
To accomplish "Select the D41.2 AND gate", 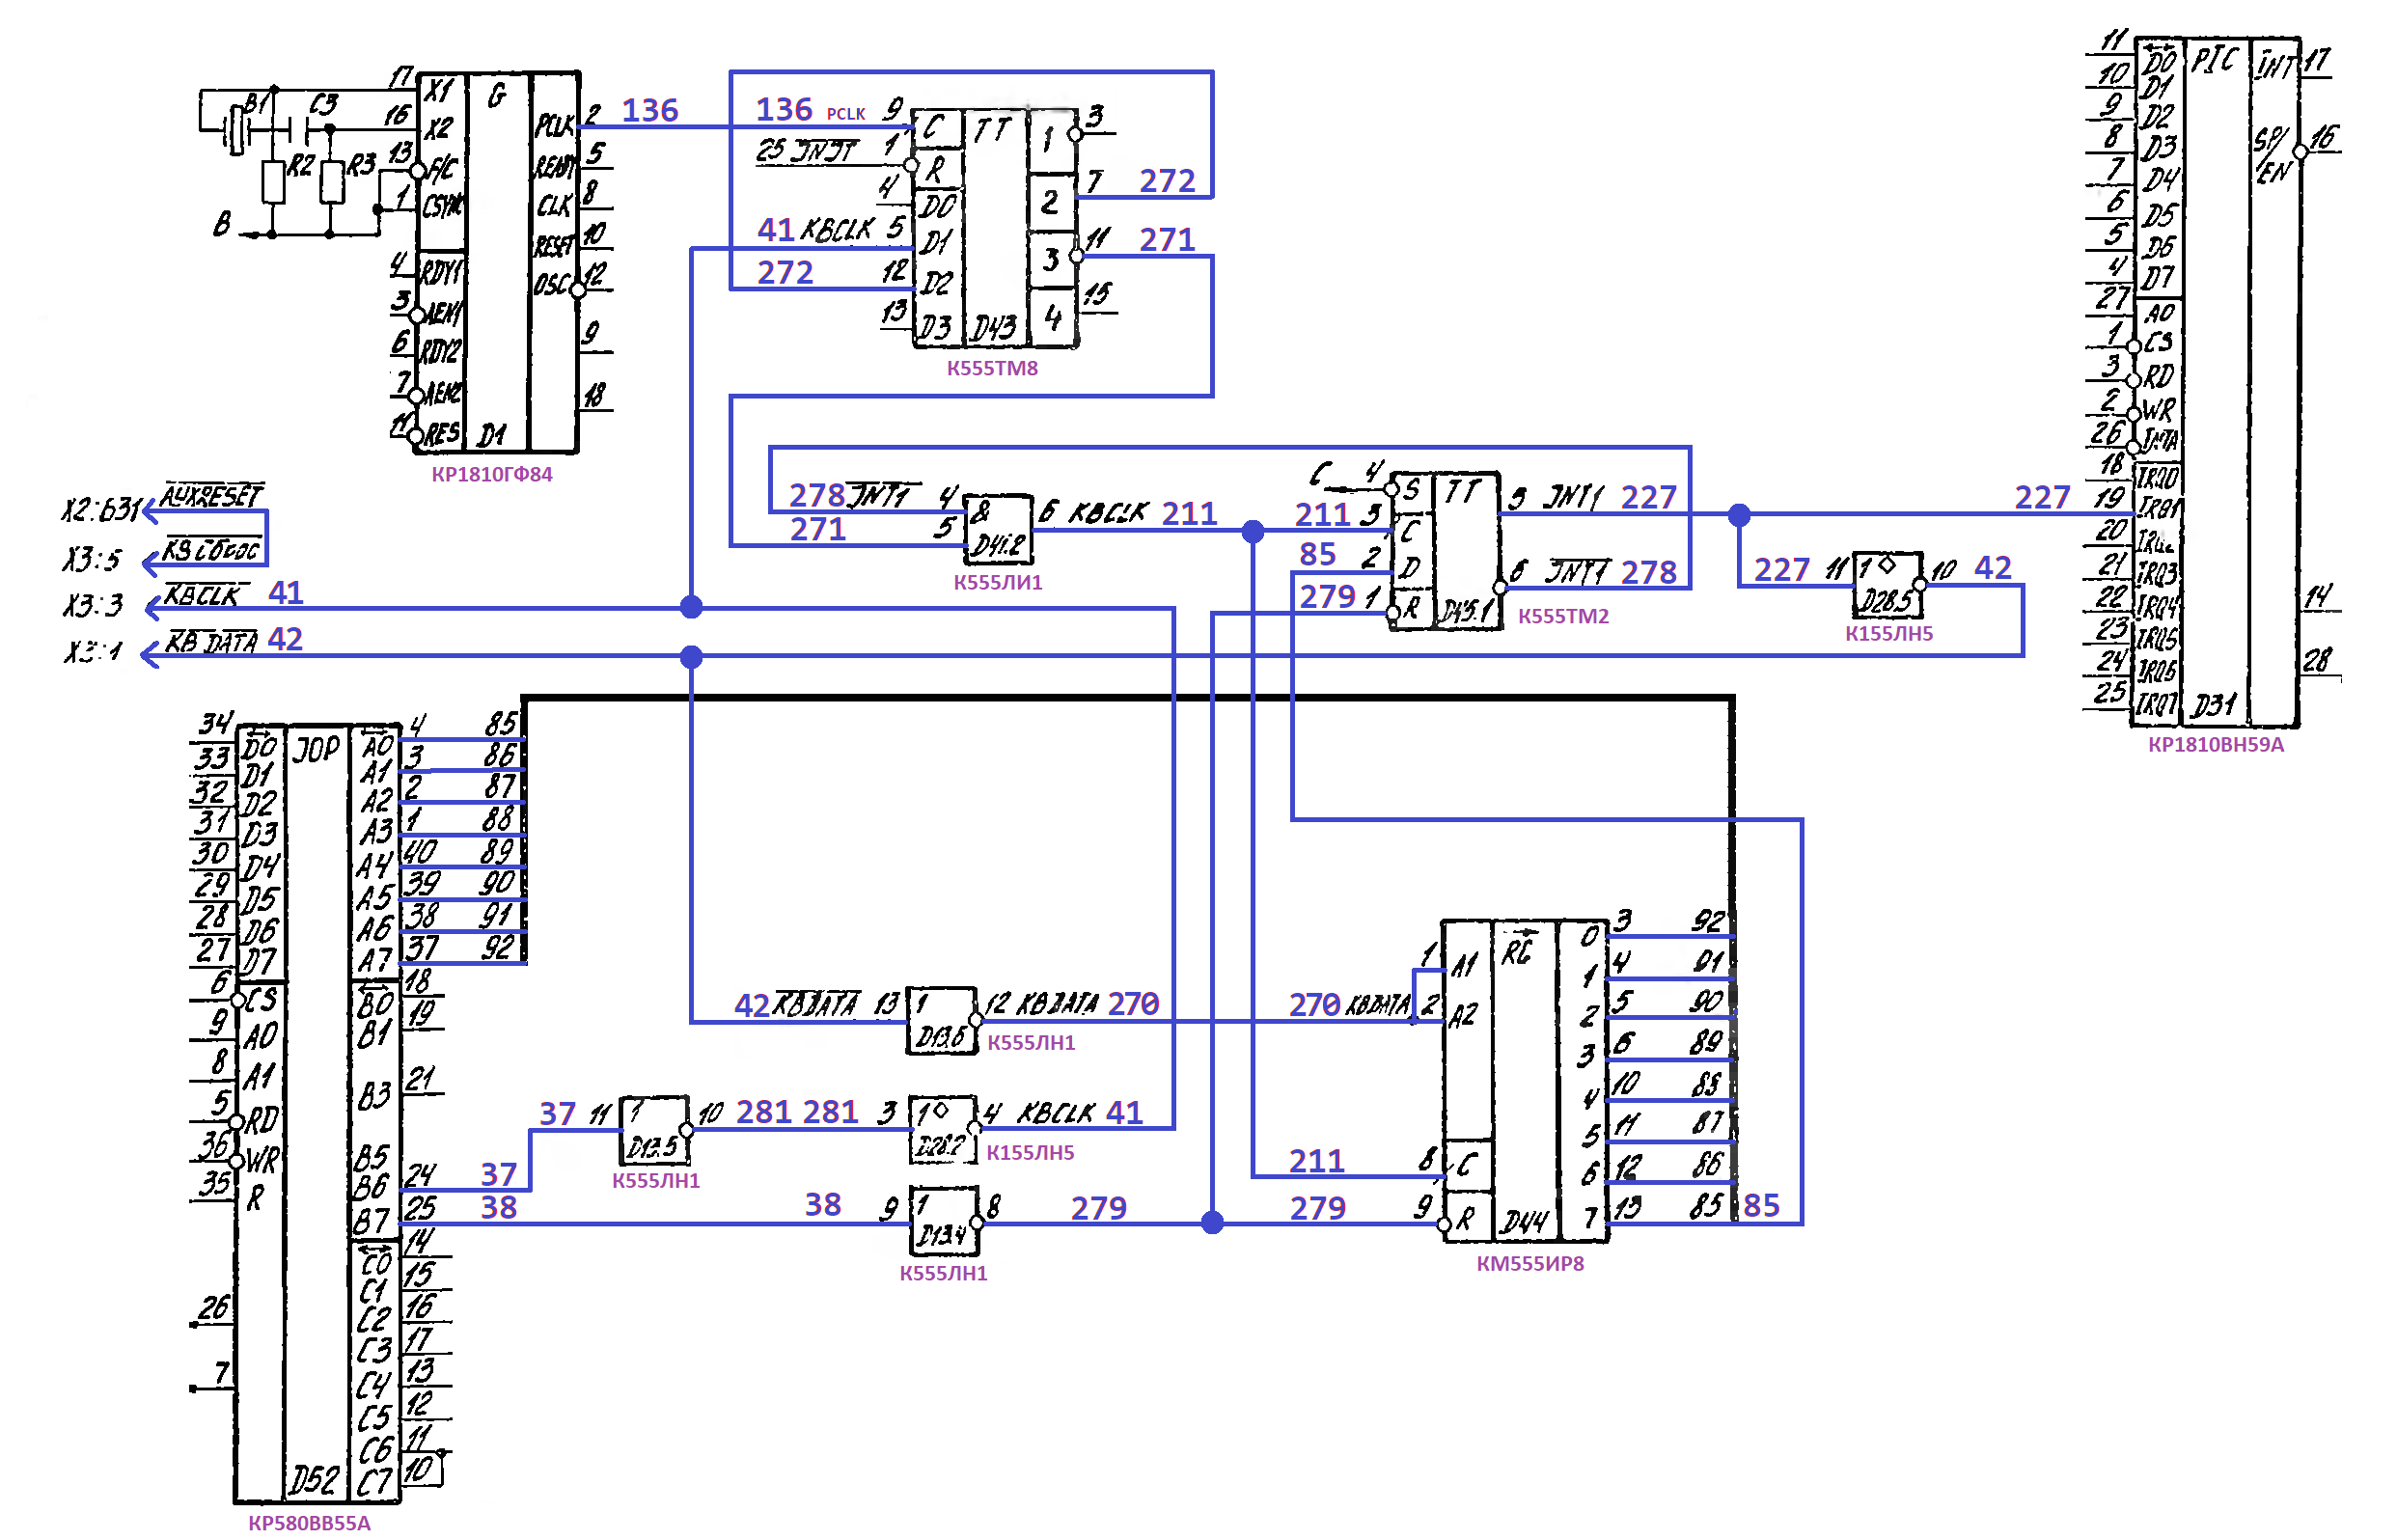I will click(998, 528).
